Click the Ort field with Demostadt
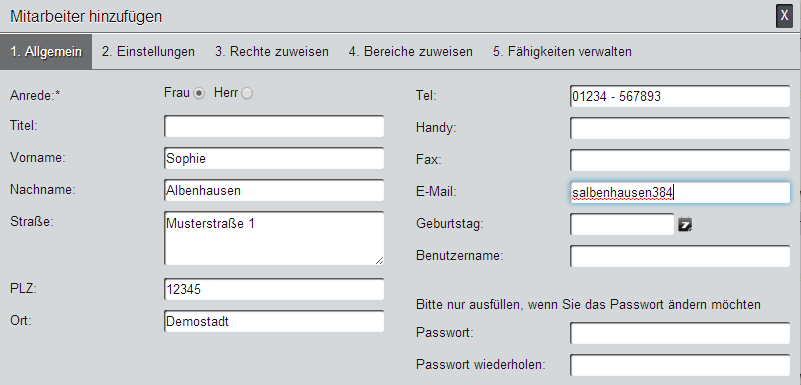Viewport: 801px width, 385px height. (274, 321)
